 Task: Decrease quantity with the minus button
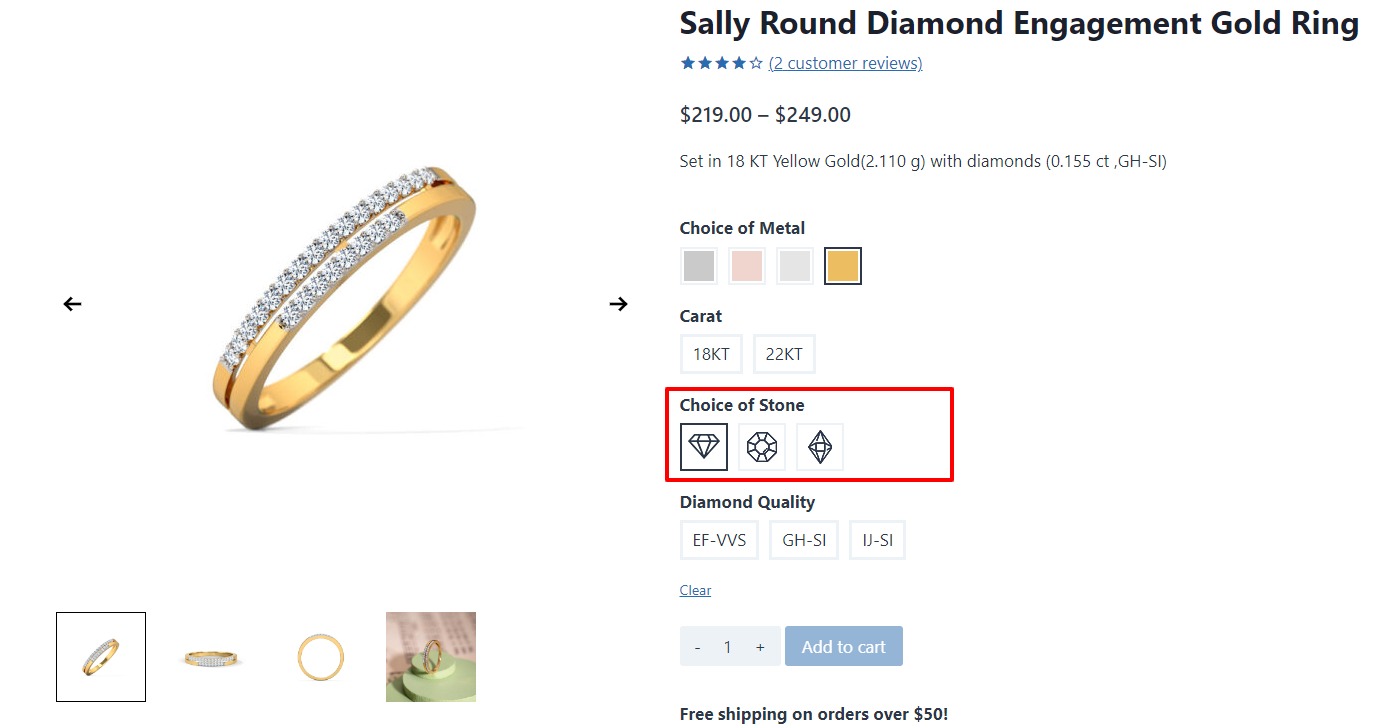coord(697,647)
